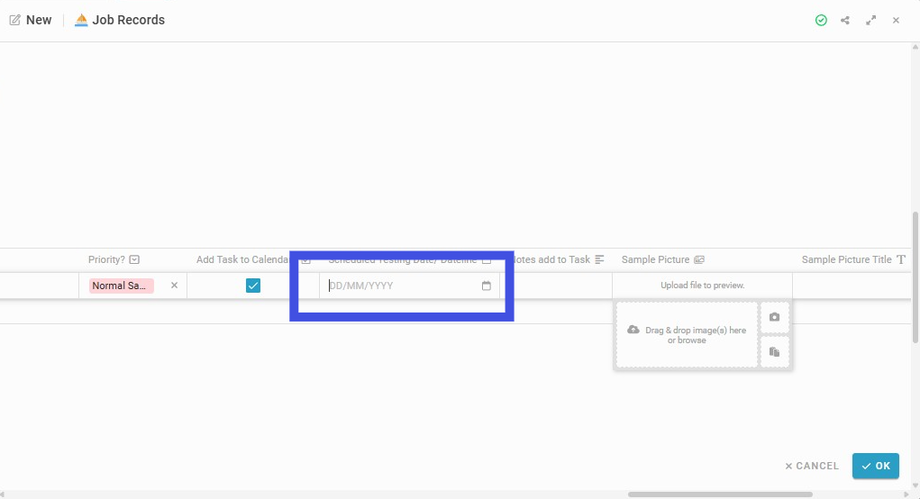Screen dimensions: 920x499
Task: Click the Upload file to preview cell
Action: [x=702, y=285]
